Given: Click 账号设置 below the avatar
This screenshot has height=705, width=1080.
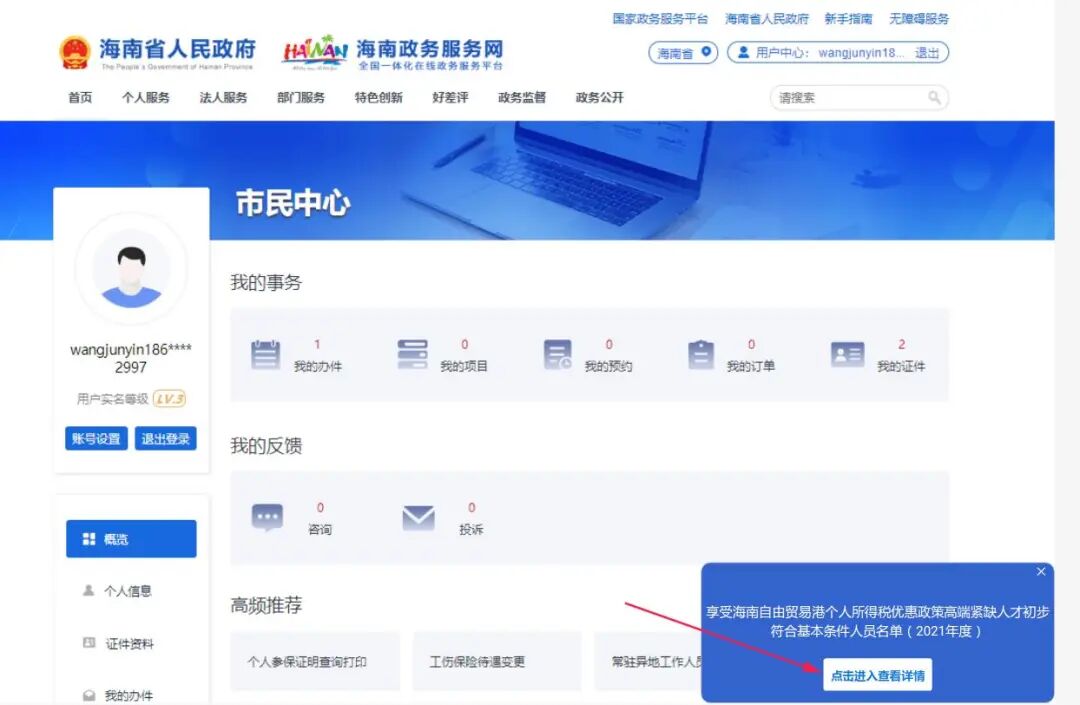Looking at the screenshot, I should coord(96,438).
